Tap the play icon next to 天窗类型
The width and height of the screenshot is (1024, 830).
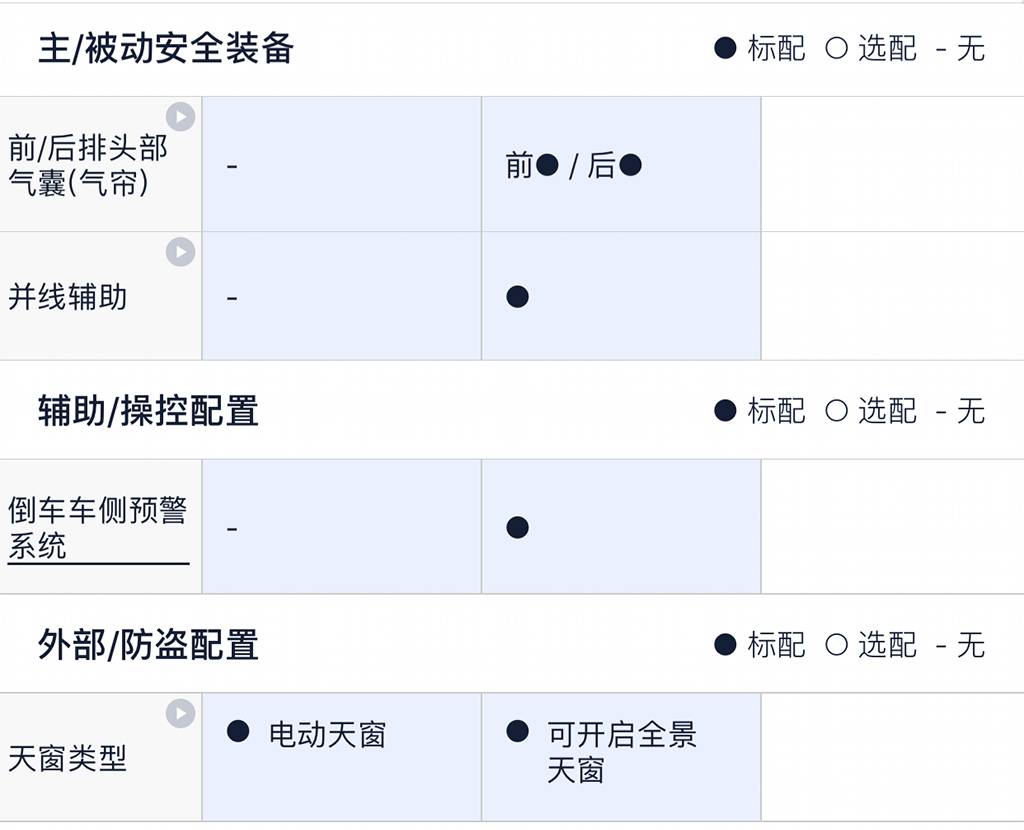[x=180, y=713]
